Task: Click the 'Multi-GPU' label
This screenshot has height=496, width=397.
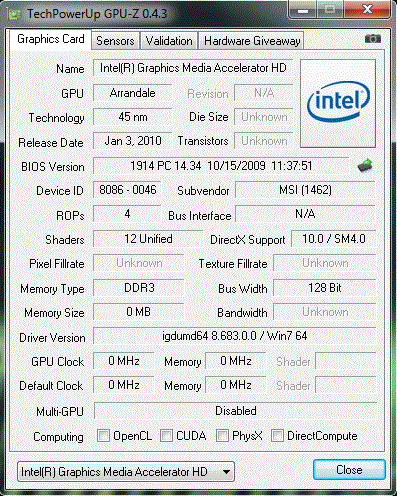Action: tap(60, 412)
